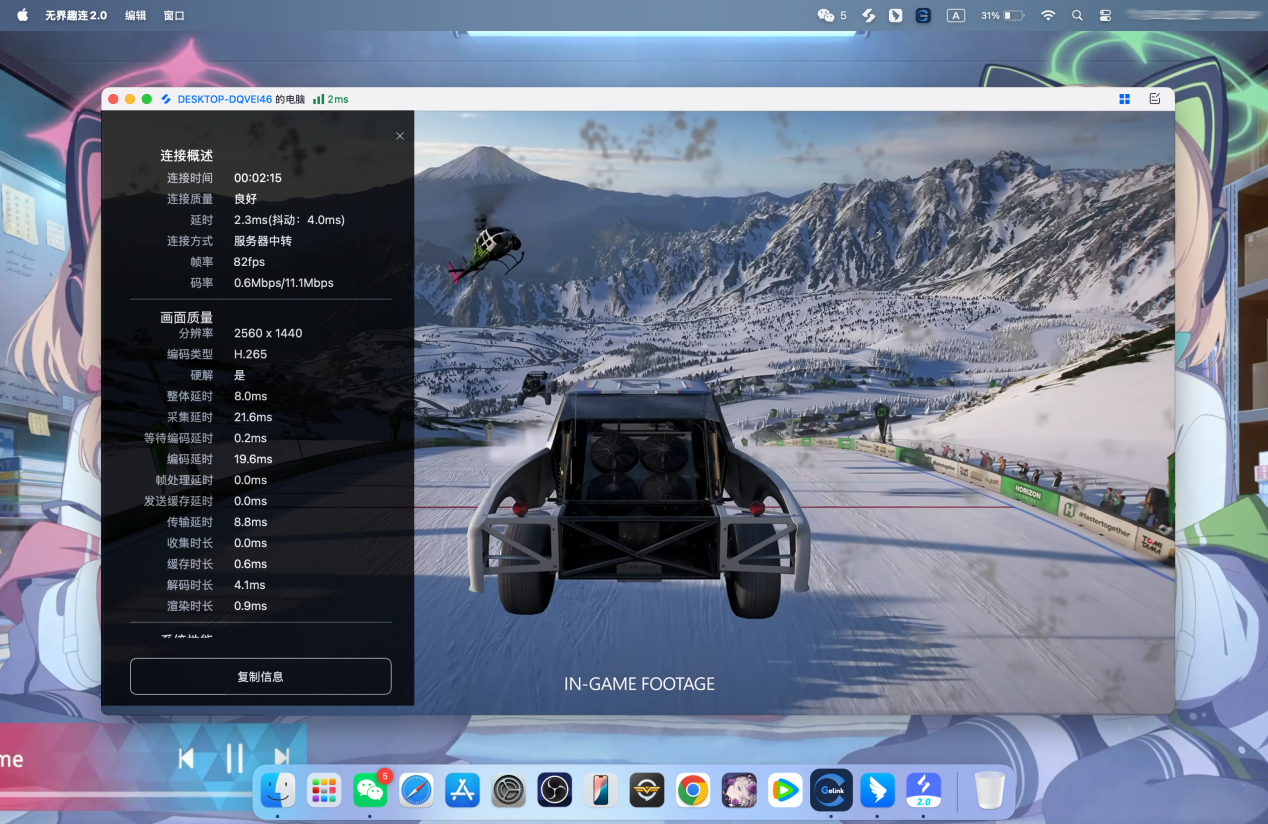Screen dimensions: 1268x824
Task: Open the 无界趣连2.0 app menu
Action: (76, 16)
